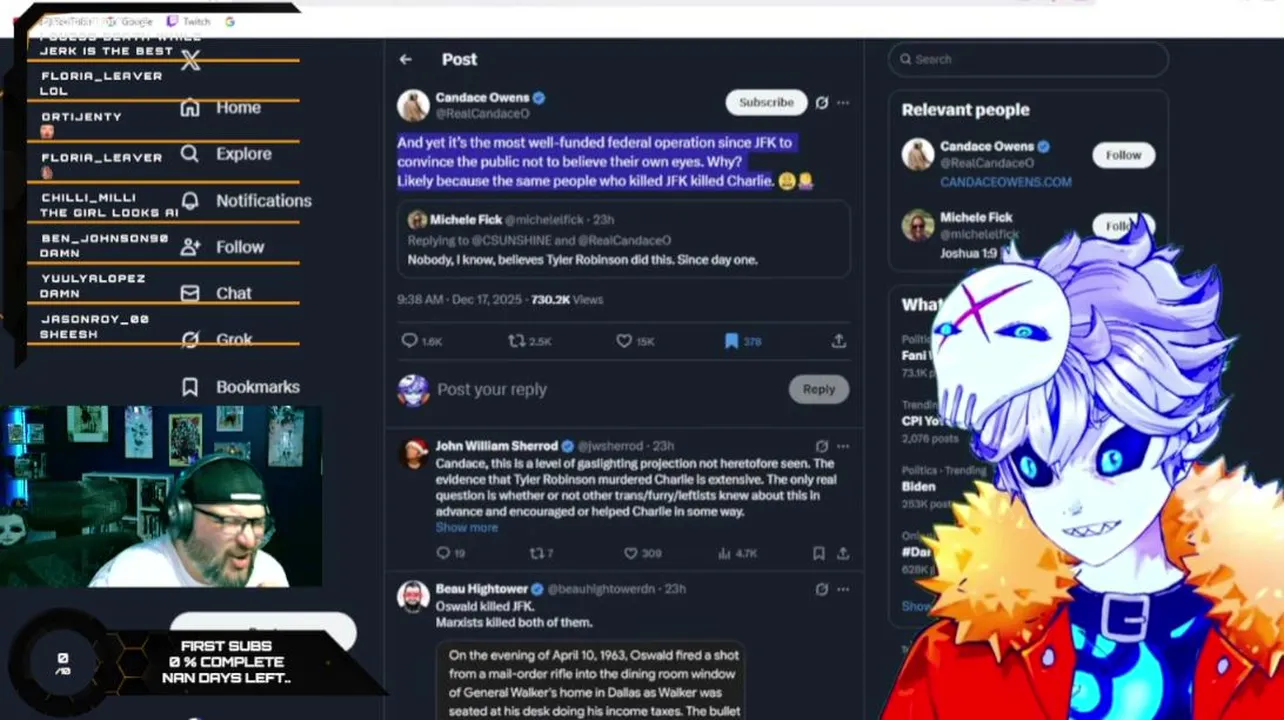Click the reply comment icon on post
Viewport: 1284px width, 720px height.
tap(409, 341)
